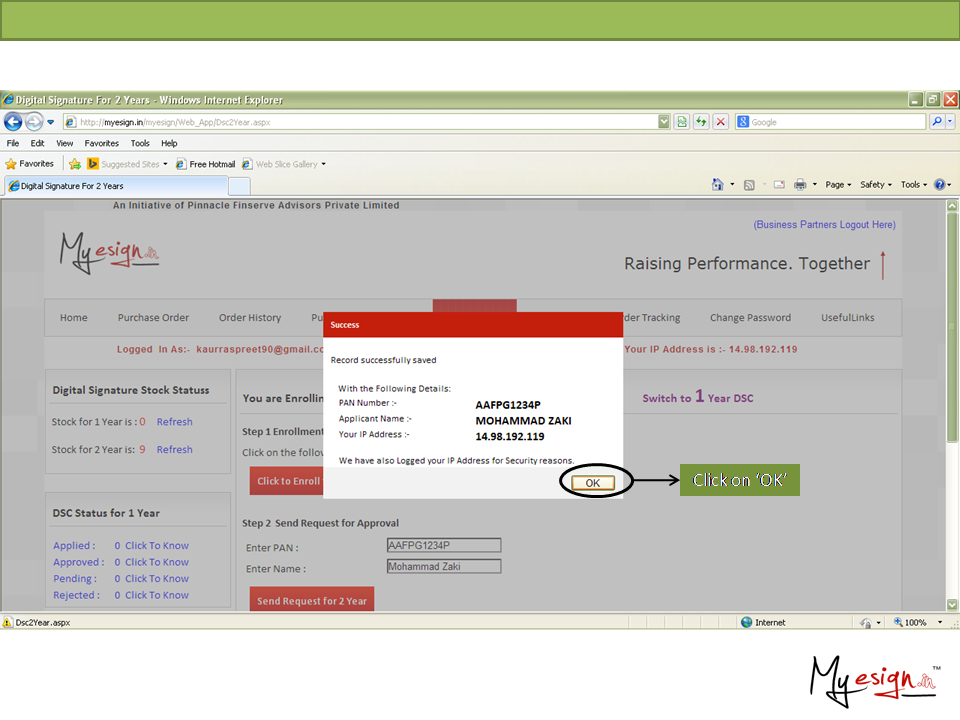Click the Print icon in command bar
960x720 pixels.
click(800, 185)
